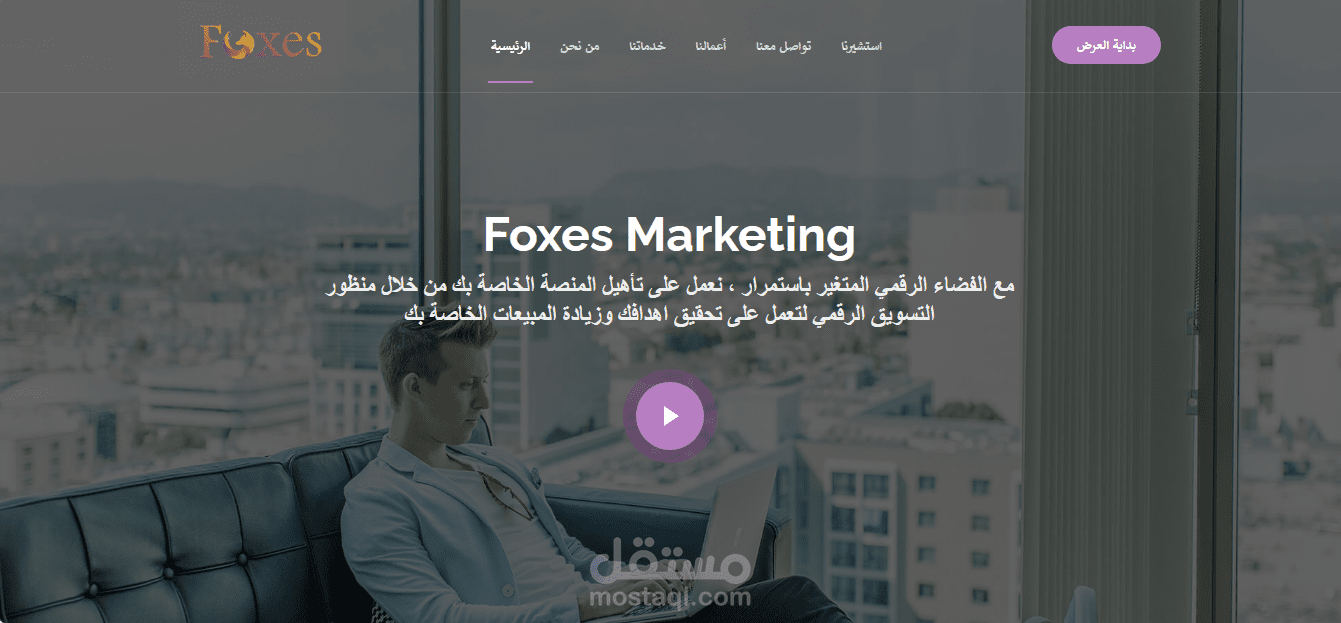Open the الرئيسية home tab
The width and height of the screenshot is (1341, 623).
510,47
